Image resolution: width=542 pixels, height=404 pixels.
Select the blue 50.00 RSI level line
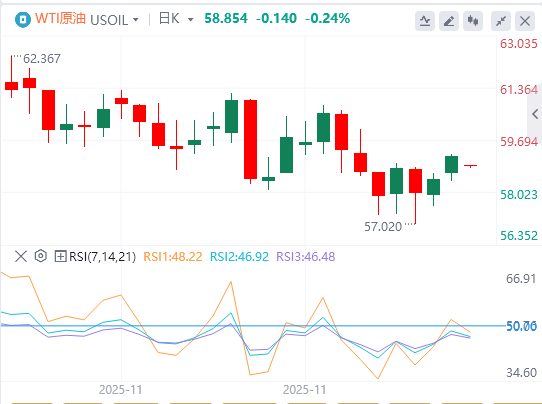[253, 326]
